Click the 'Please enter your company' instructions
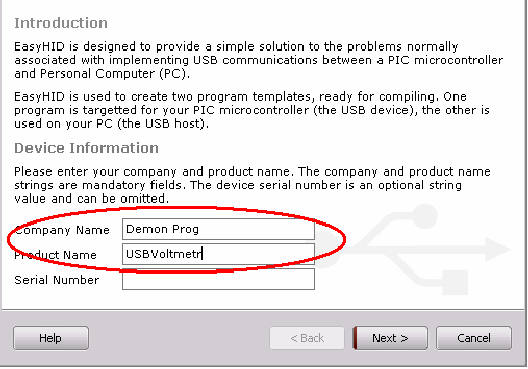The height and width of the screenshot is (369, 528). 252,185
